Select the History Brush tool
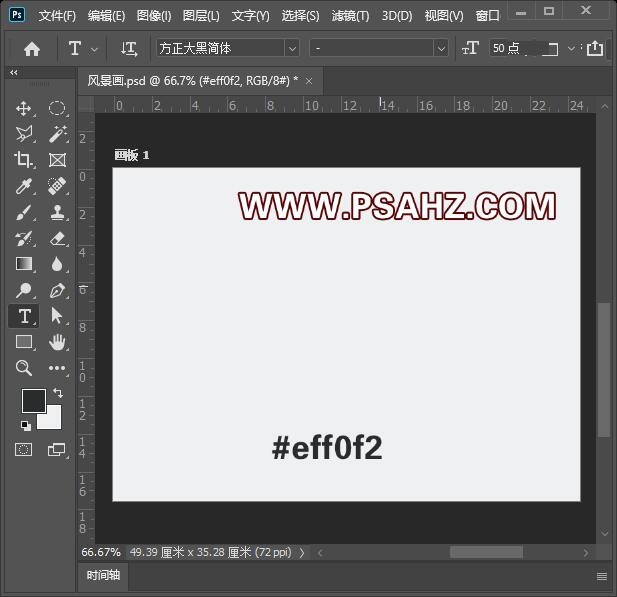The height and width of the screenshot is (597, 617). coord(24,238)
